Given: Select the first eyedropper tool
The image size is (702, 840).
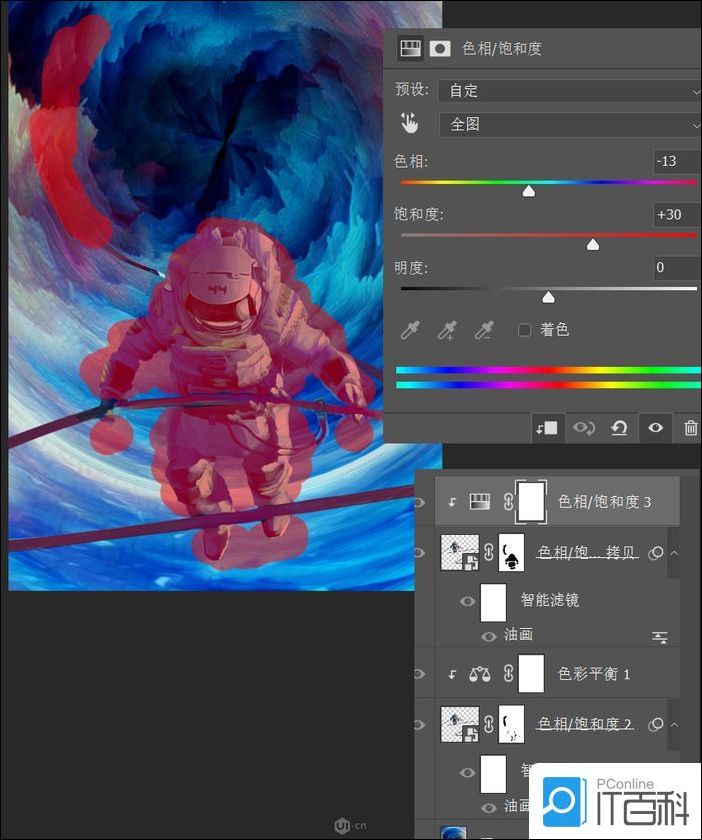Looking at the screenshot, I should click(410, 330).
